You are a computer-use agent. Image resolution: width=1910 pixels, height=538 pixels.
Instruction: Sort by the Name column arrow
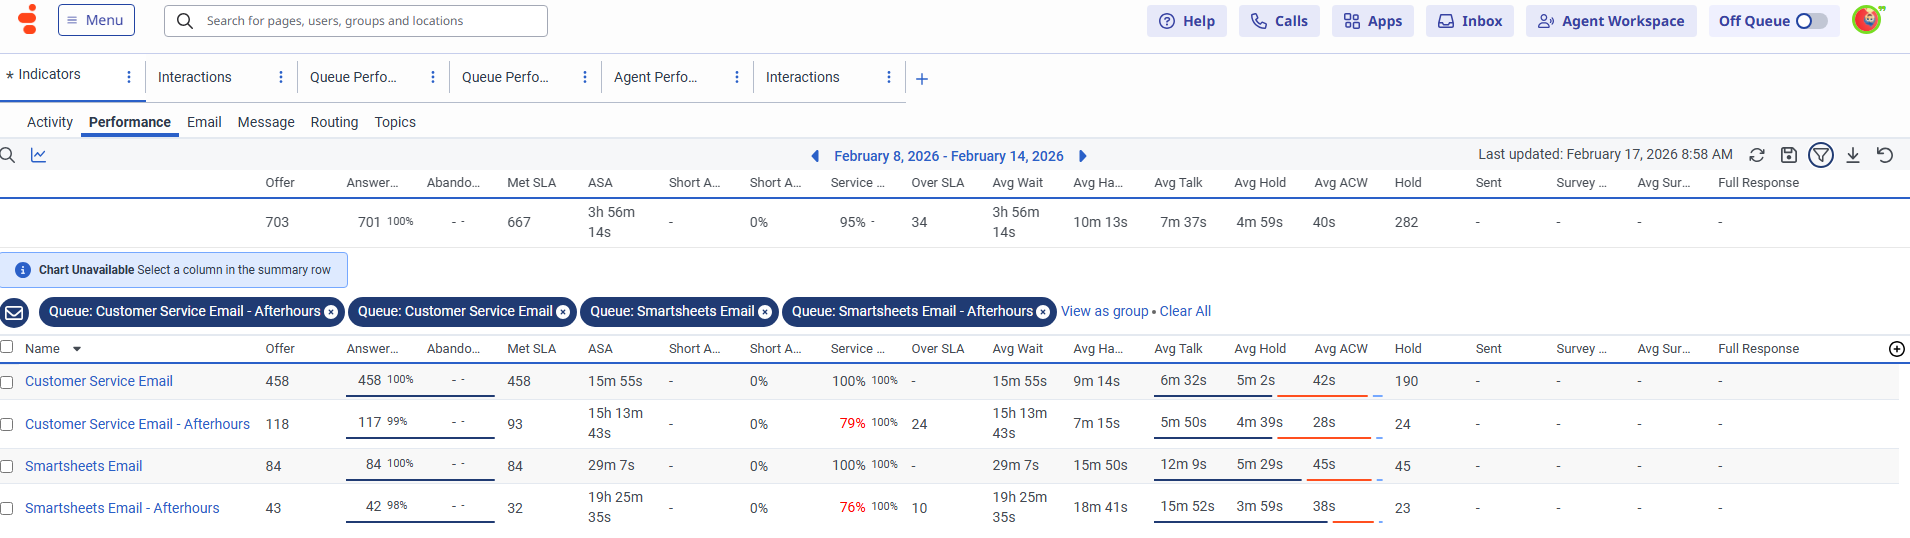coord(77,349)
